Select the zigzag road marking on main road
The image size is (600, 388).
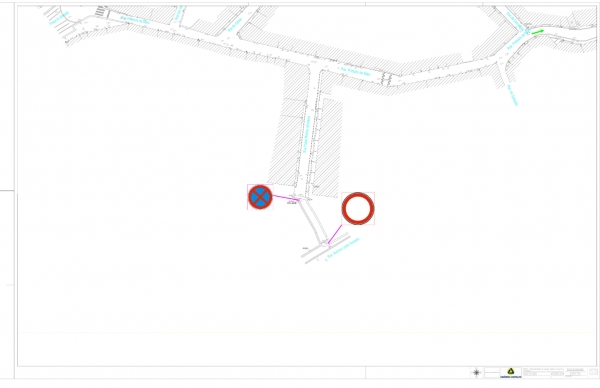pos(386,79)
